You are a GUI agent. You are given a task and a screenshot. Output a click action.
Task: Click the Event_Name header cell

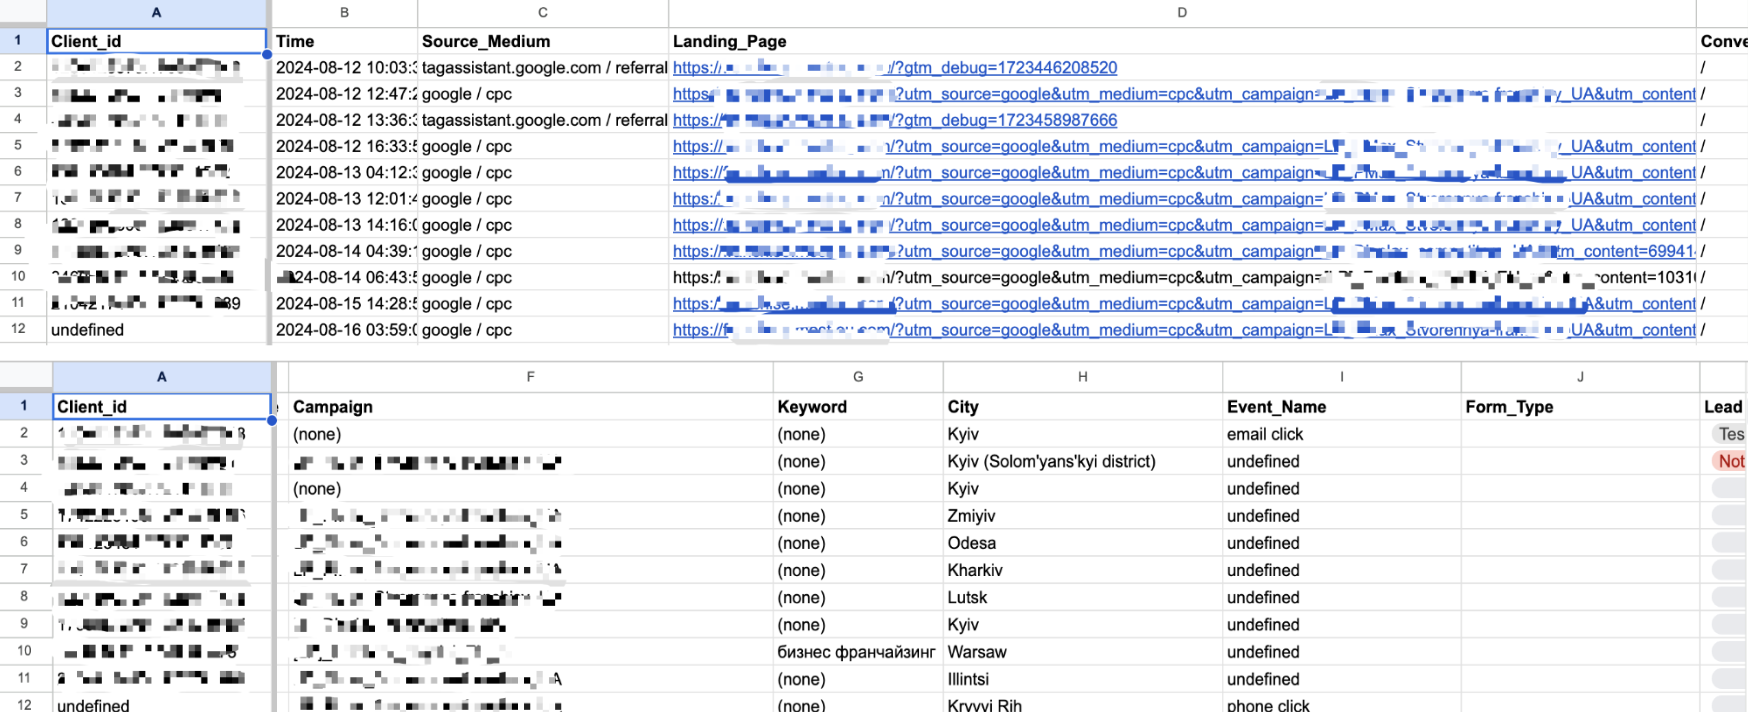click(x=1341, y=406)
